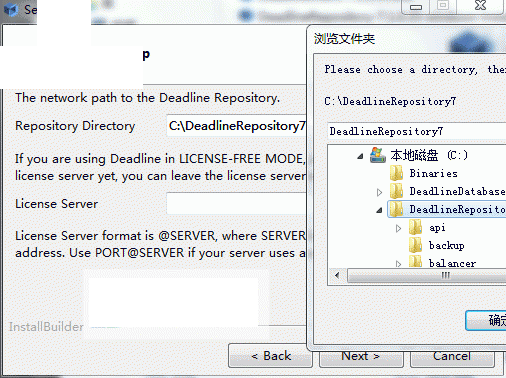Viewport: 506px width, 378px height.
Task: Click the Back button in setup window
Action: pyautogui.click(x=270, y=356)
